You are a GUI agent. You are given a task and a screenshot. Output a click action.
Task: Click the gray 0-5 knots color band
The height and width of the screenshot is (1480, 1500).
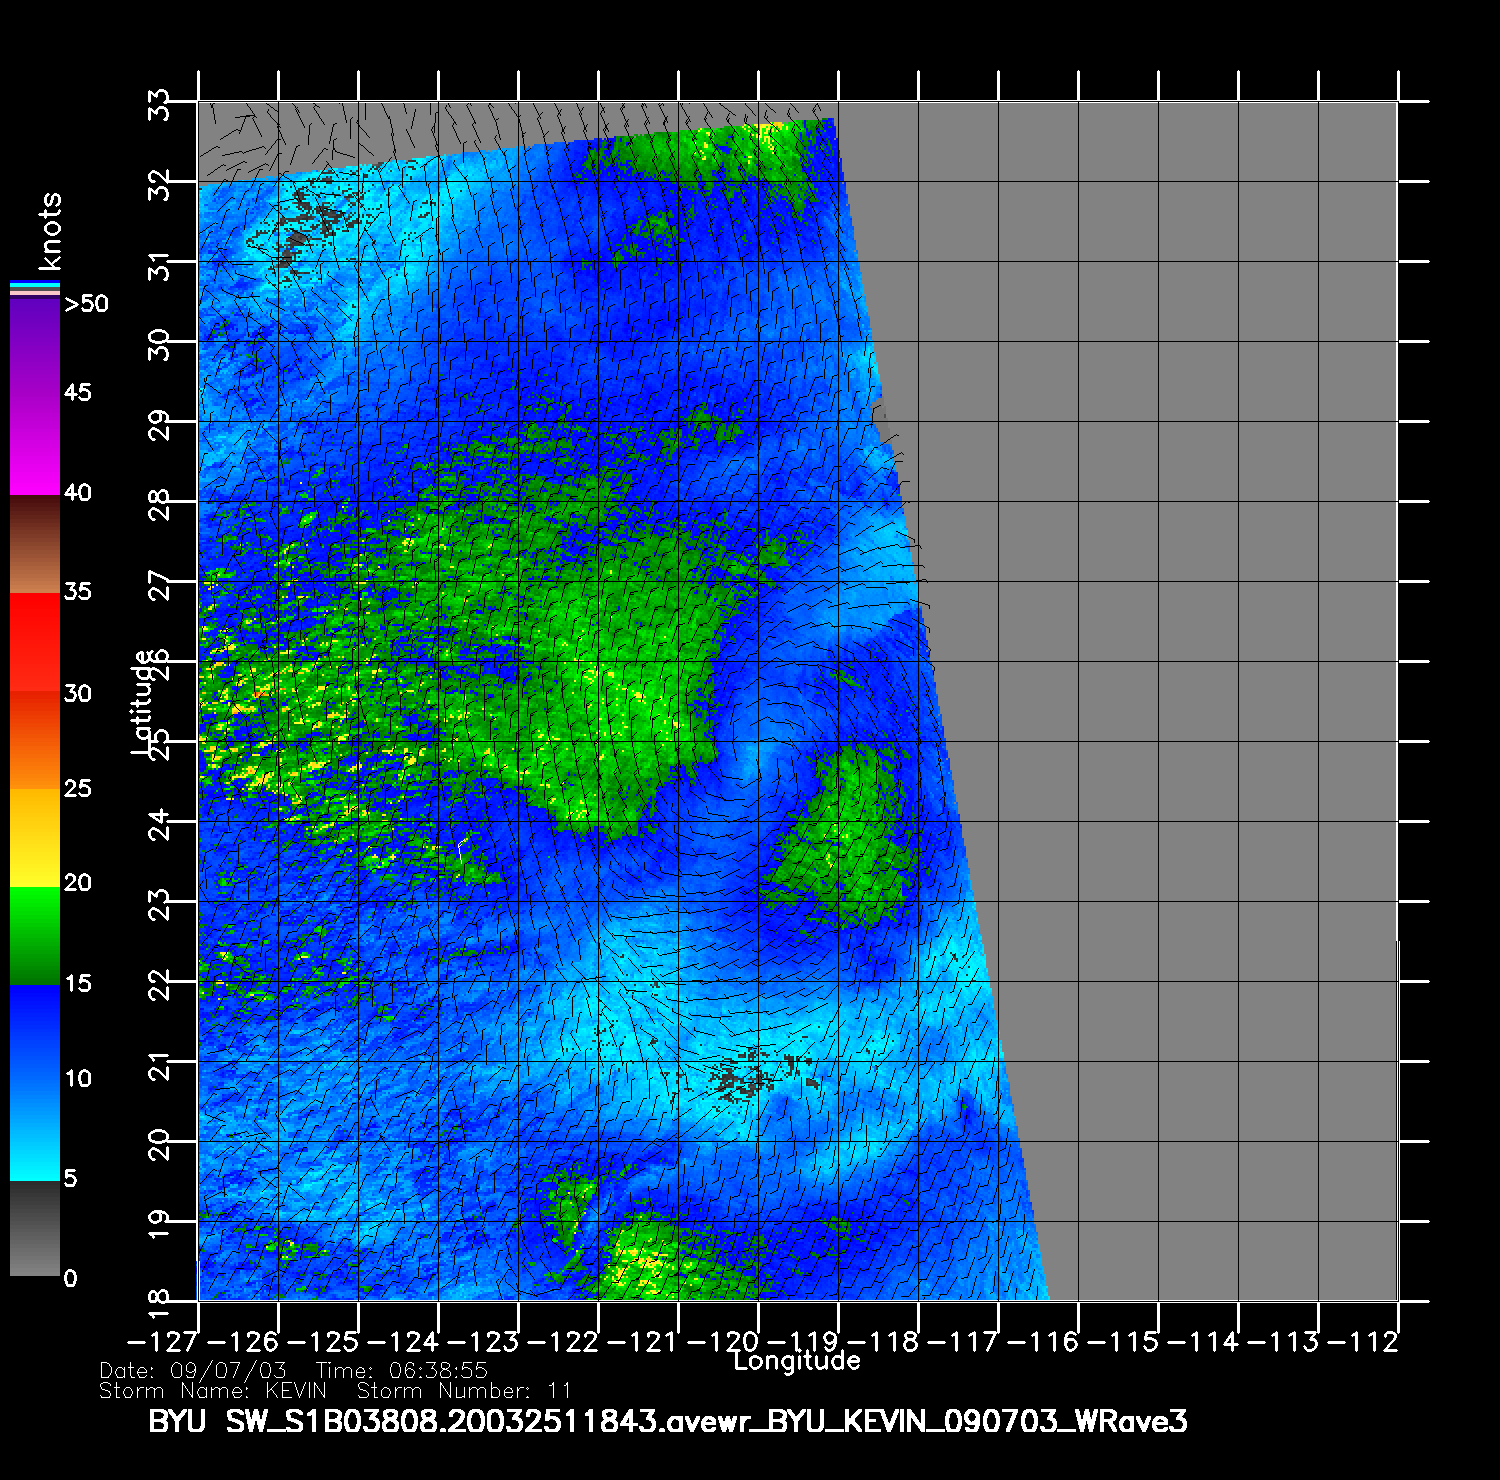[34, 1228]
